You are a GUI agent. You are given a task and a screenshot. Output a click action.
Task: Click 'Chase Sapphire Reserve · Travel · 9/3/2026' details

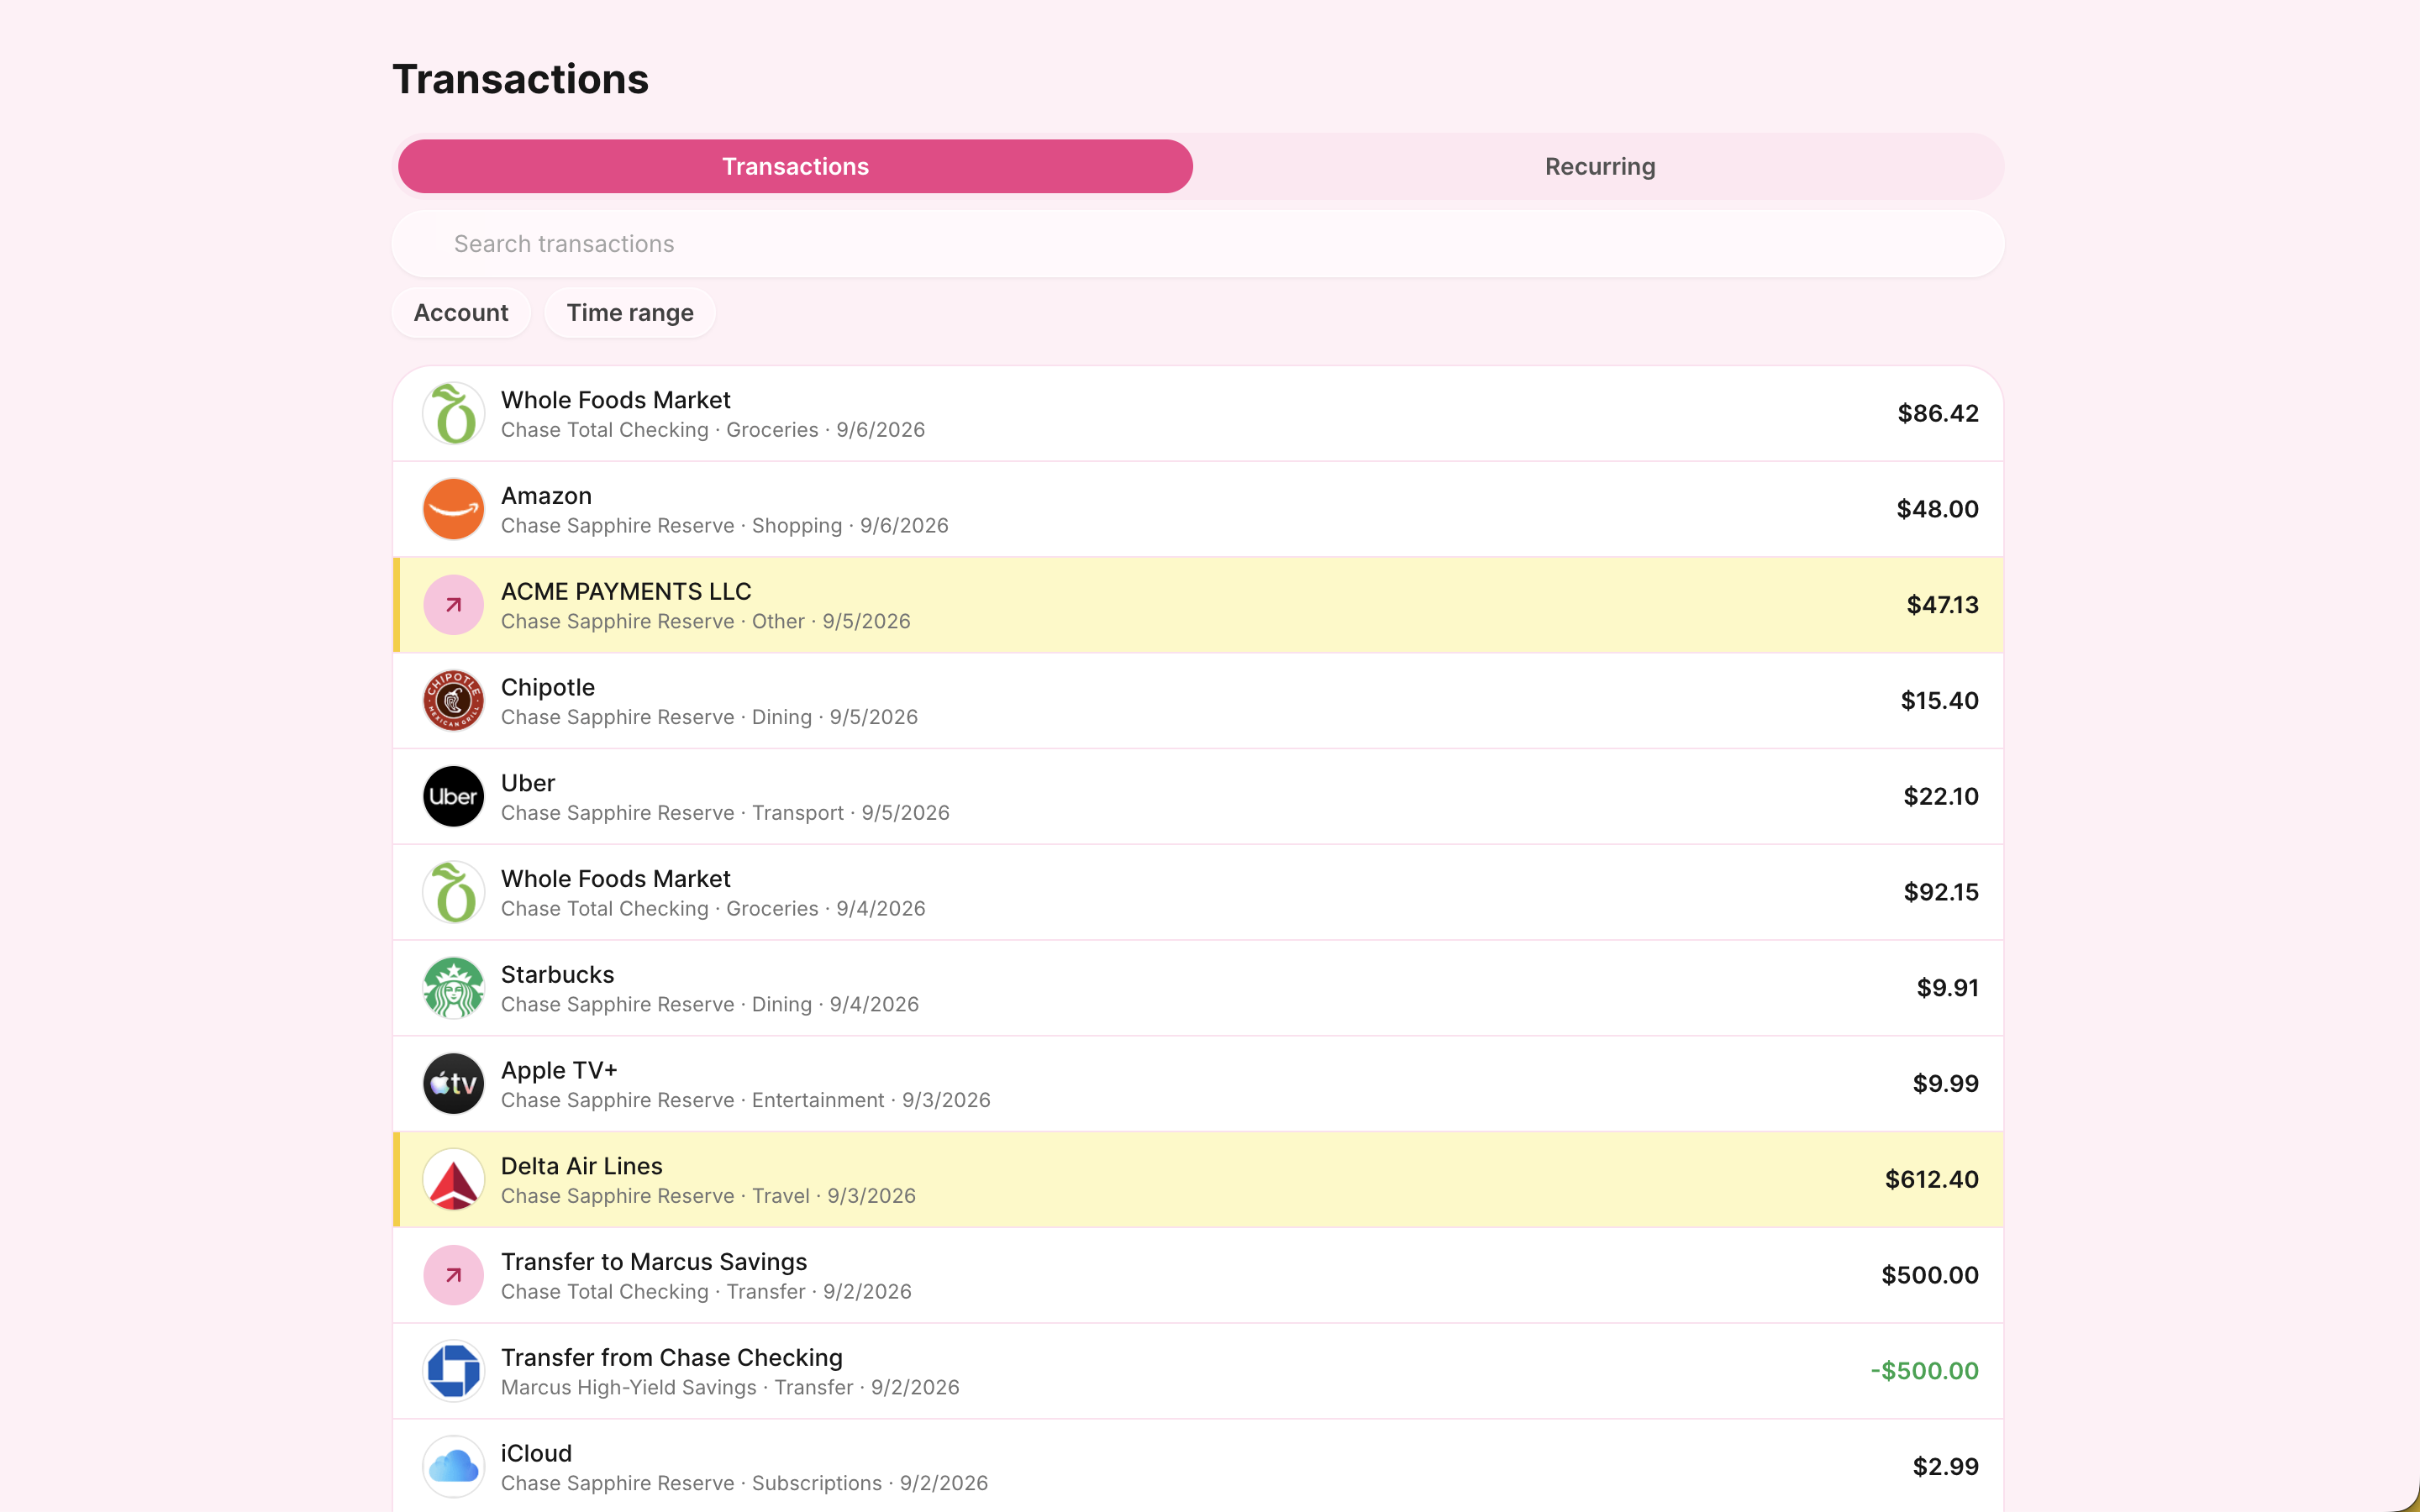click(708, 1196)
